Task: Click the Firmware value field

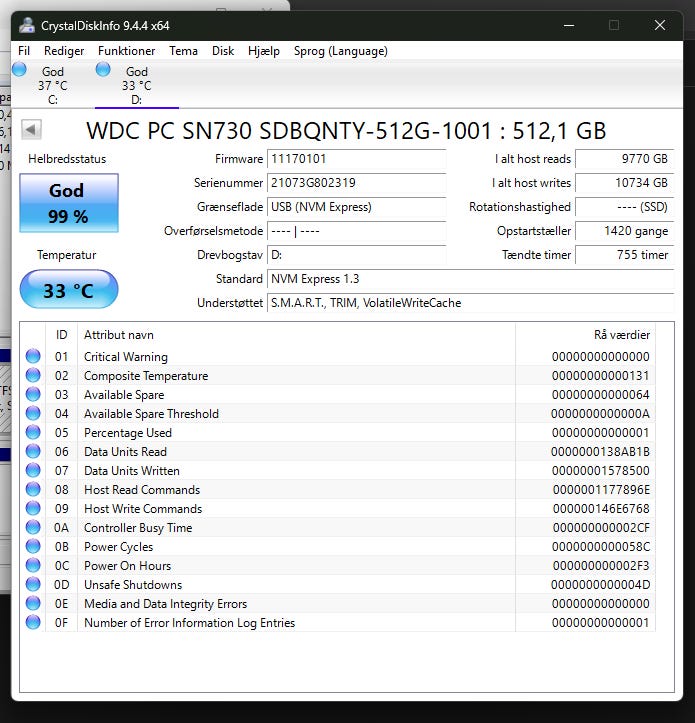Action: point(356,159)
